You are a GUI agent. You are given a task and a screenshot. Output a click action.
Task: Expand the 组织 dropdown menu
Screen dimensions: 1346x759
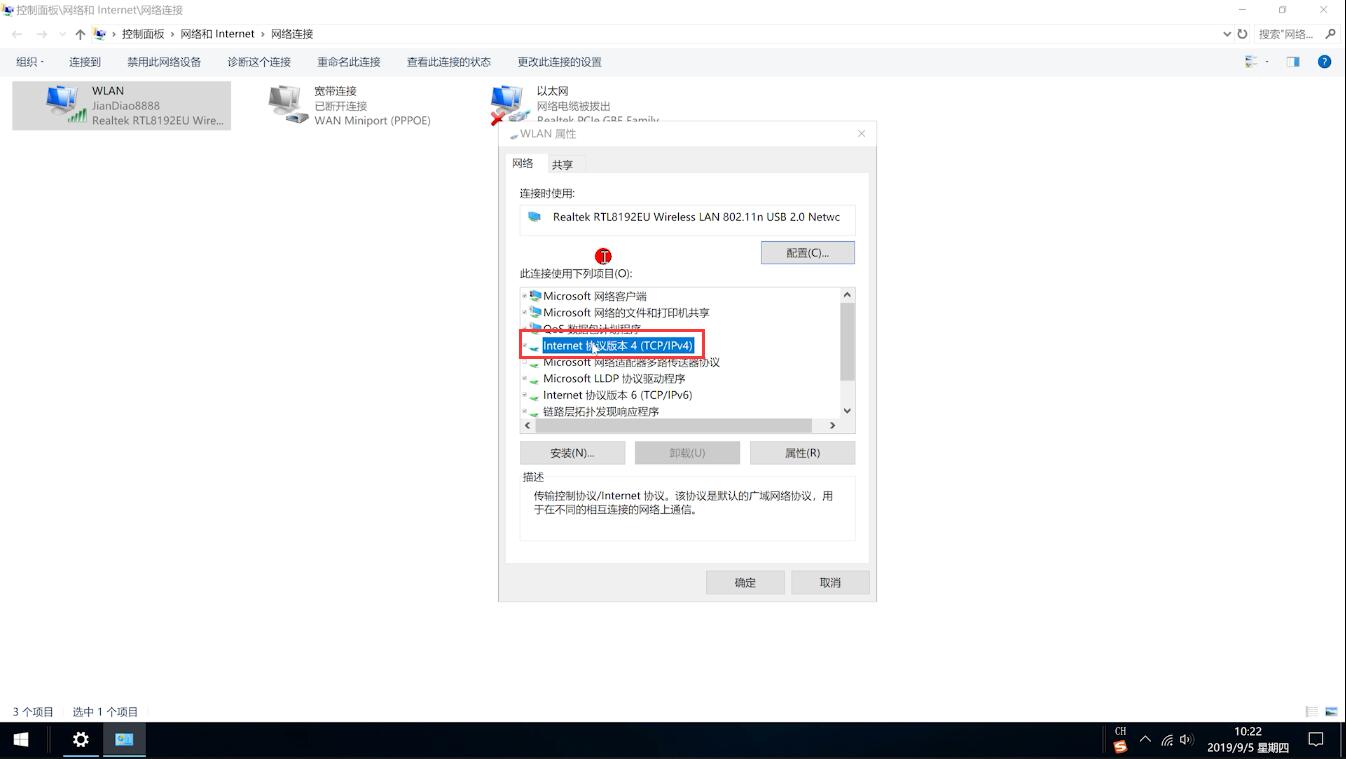(29, 62)
